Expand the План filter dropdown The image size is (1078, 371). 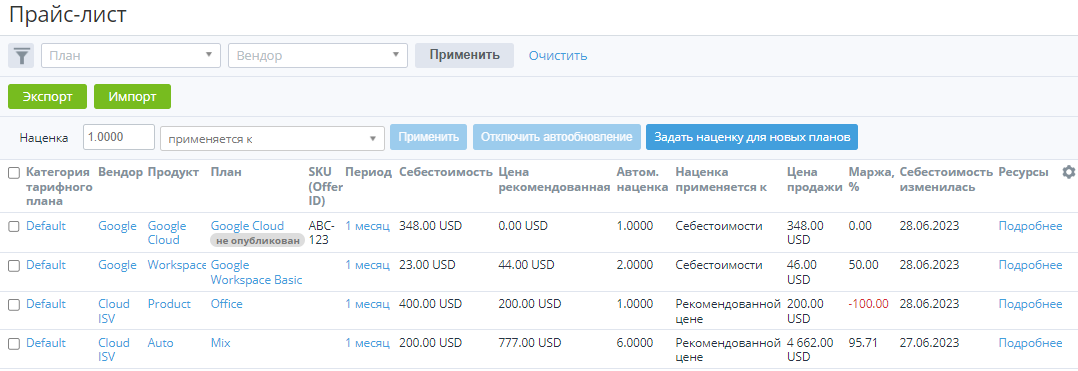[131, 56]
